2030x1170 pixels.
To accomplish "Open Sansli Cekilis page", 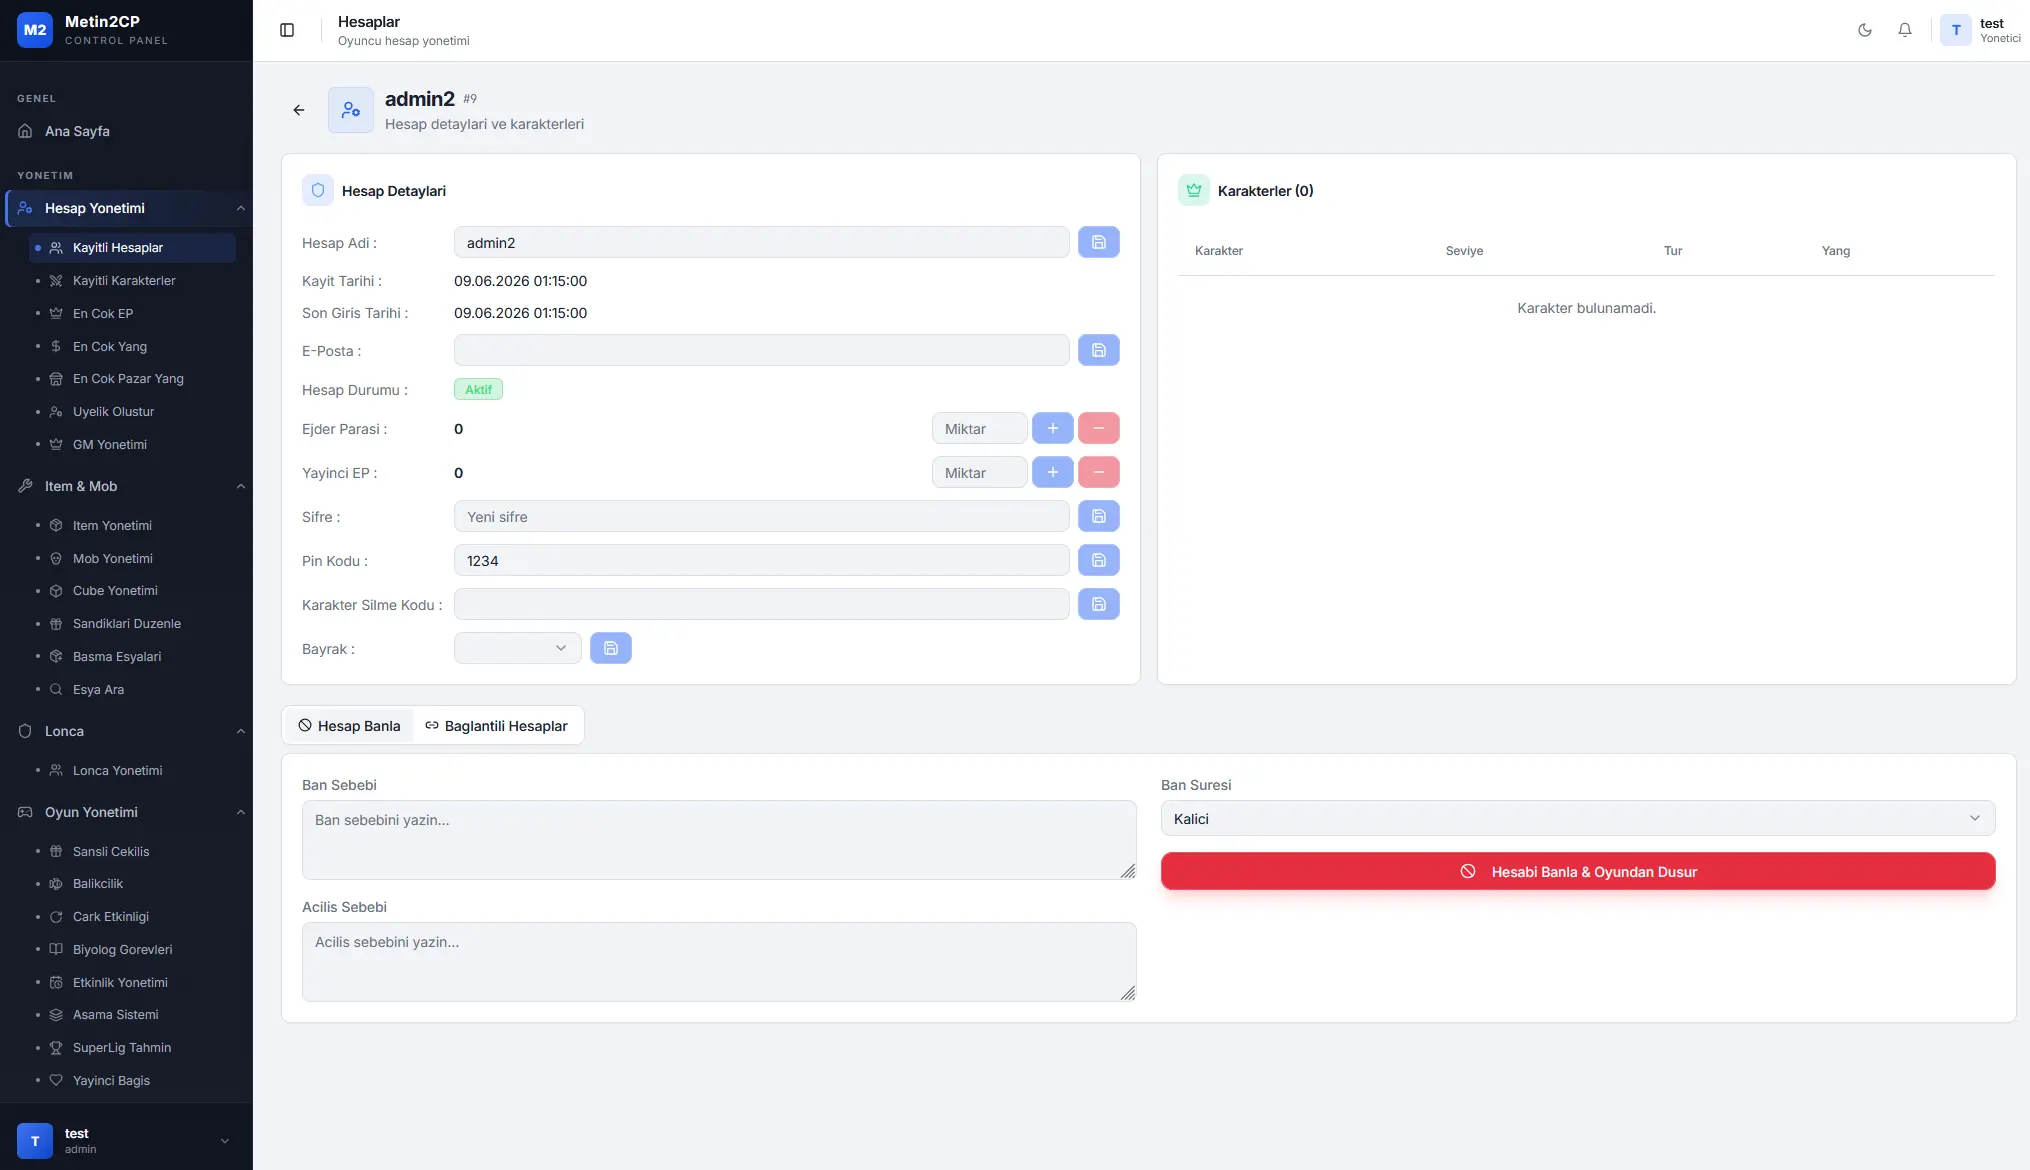I will [132, 851].
